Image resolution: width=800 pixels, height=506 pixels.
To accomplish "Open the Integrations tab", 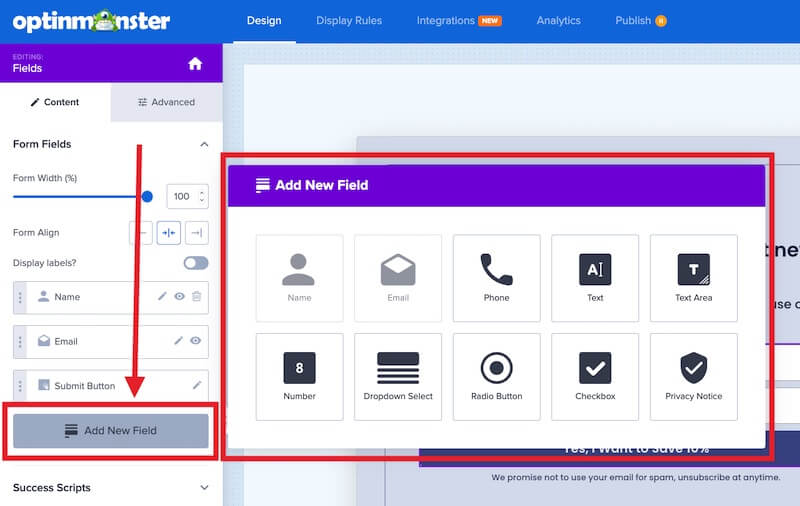I will point(459,21).
